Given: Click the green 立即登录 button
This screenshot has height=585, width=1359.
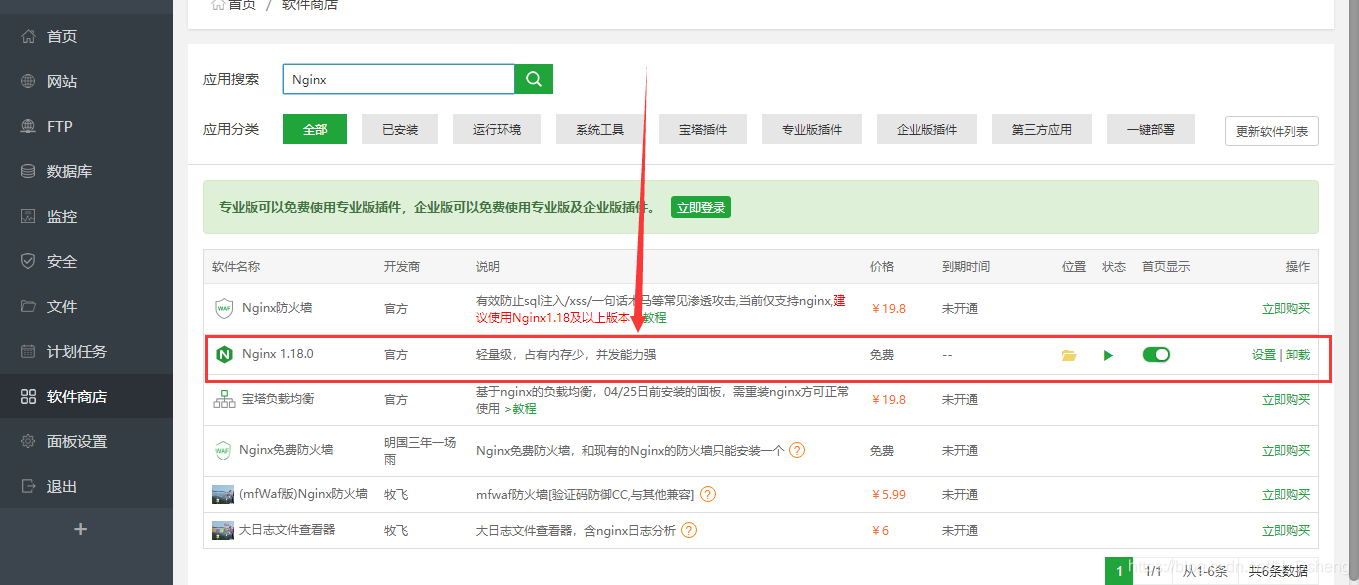Looking at the screenshot, I should 701,208.
